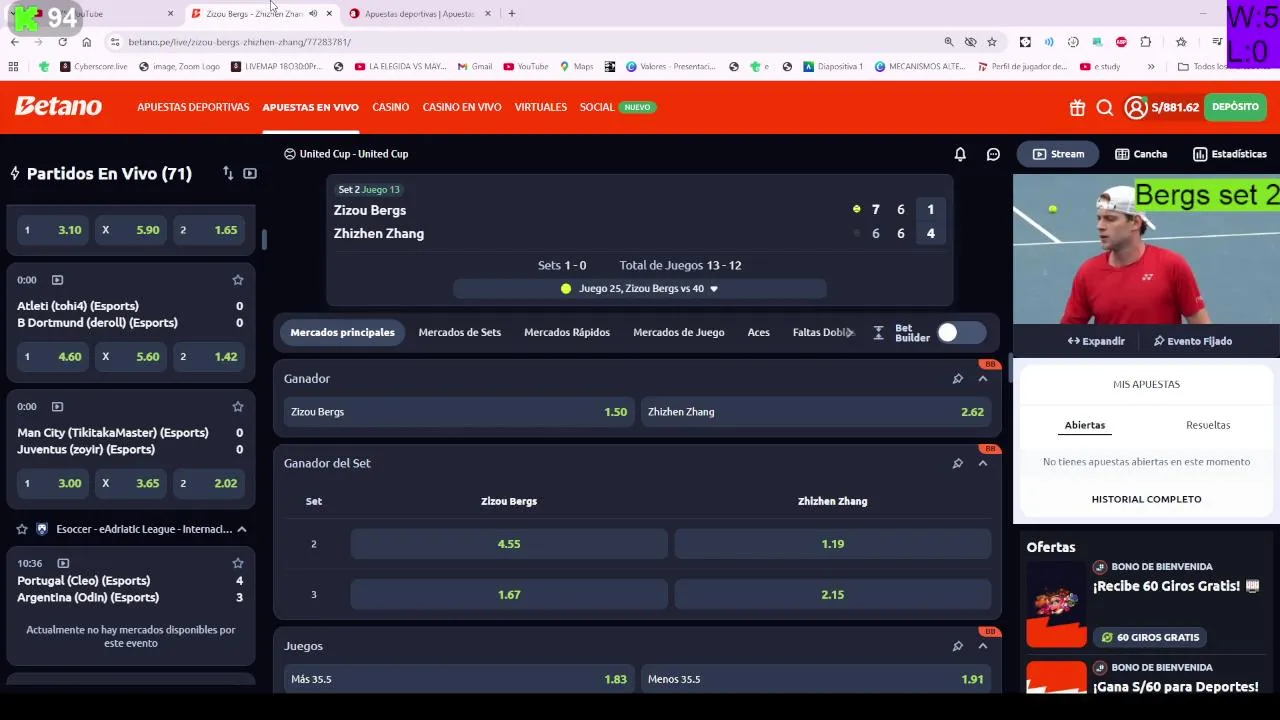This screenshot has height=720, width=1280.
Task: Open the gift promotions icon in header
Action: pyautogui.click(x=1077, y=107)
